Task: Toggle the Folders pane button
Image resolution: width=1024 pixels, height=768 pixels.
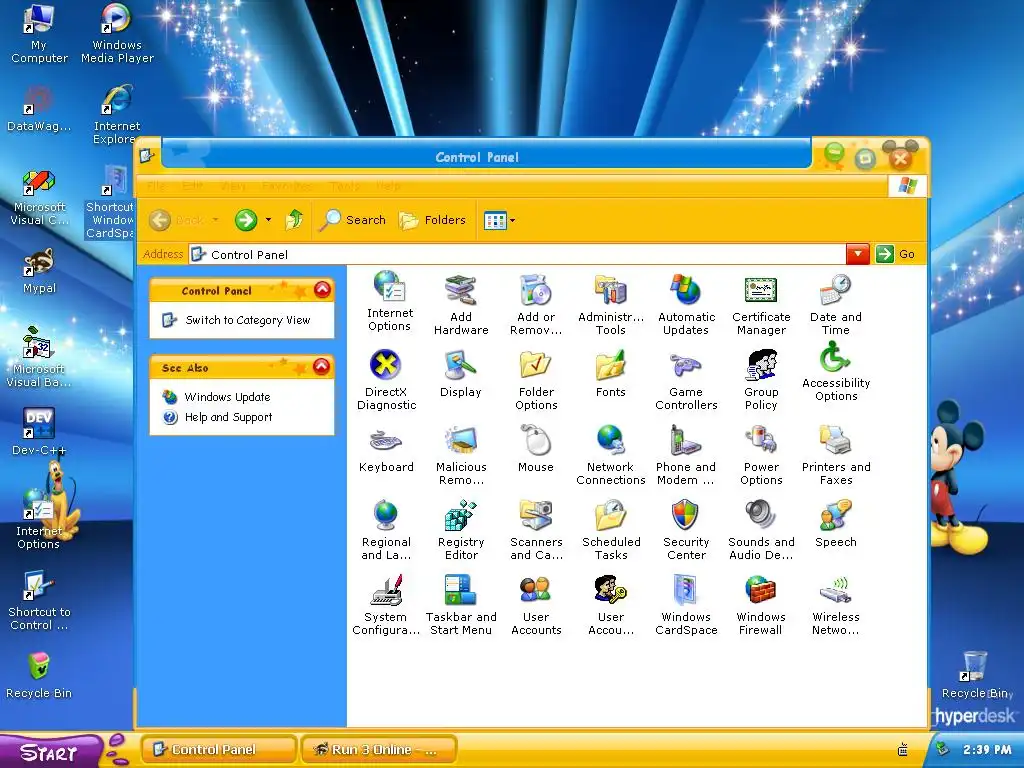Action: tap(432, 220)
